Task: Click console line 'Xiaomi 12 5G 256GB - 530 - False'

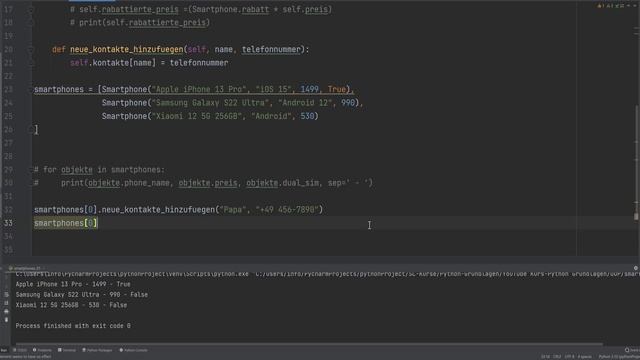Action: [71, 305]
